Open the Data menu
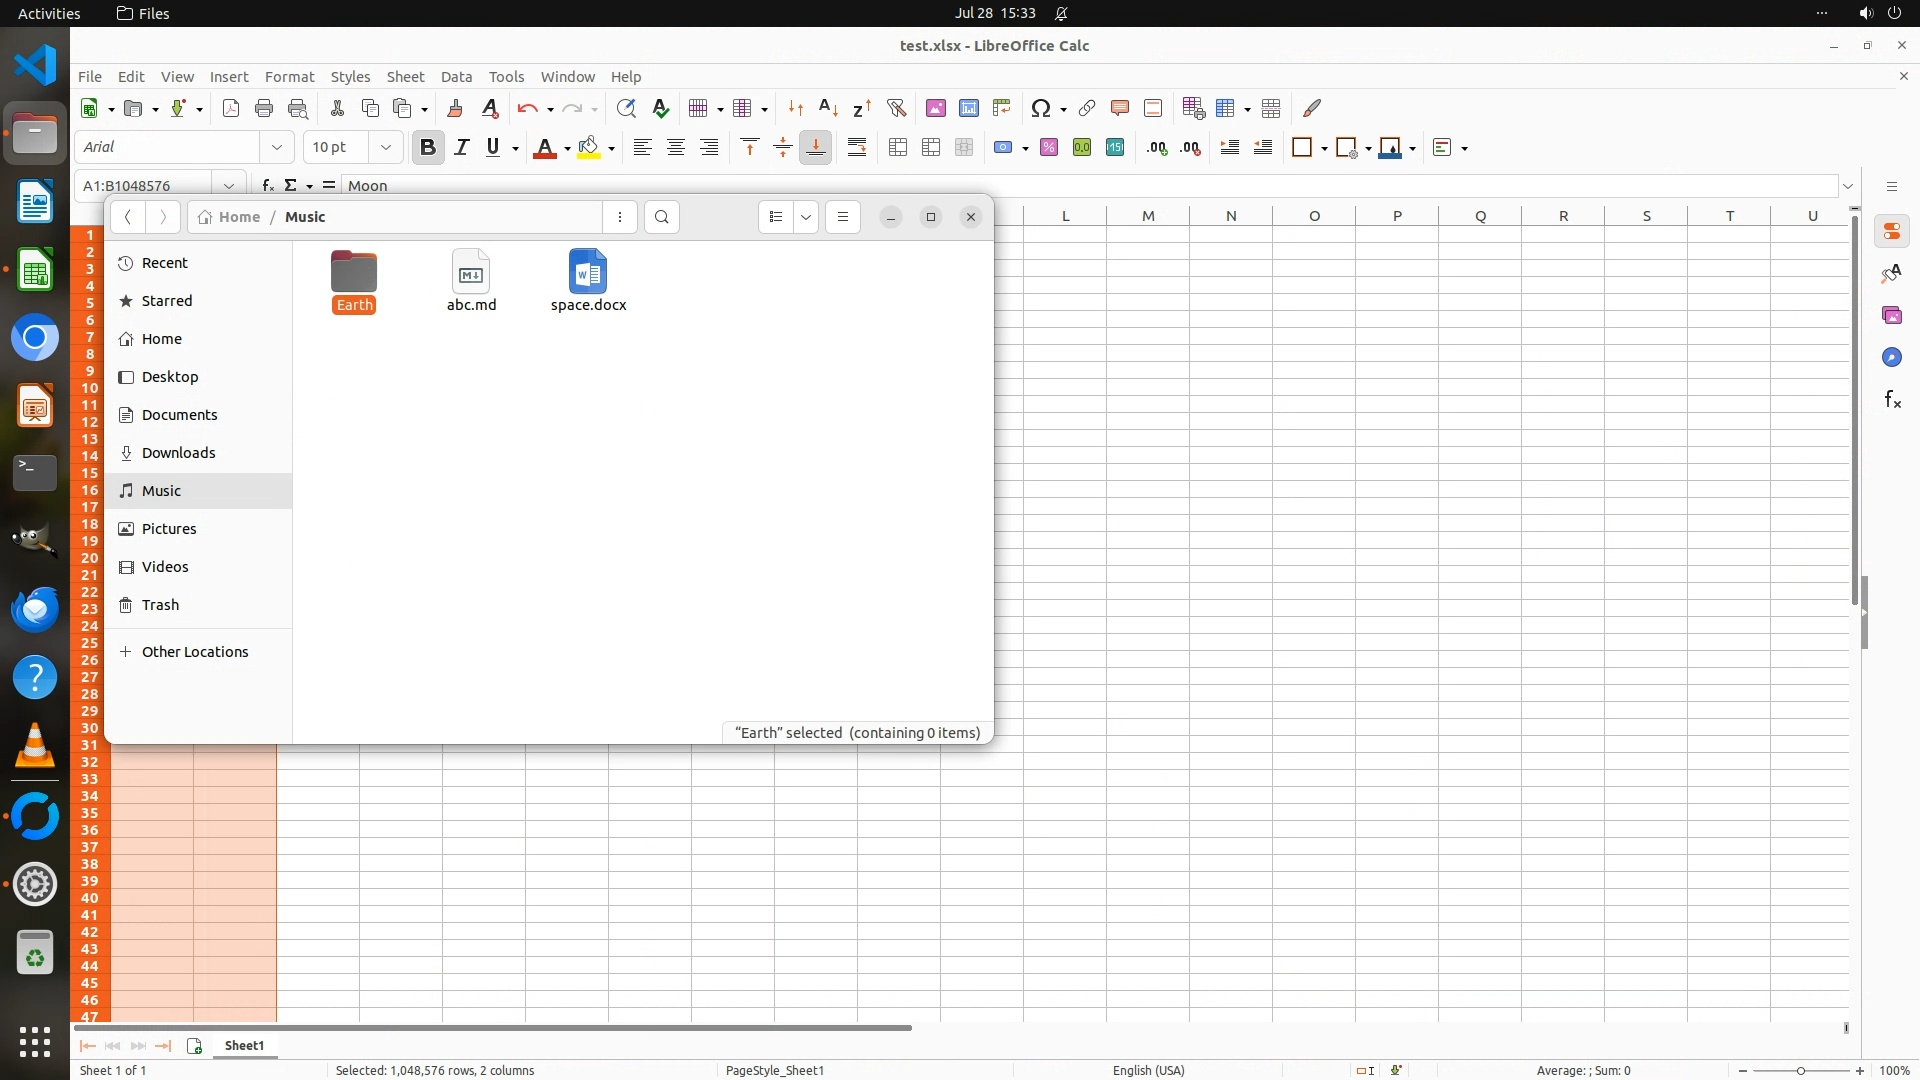 coord(456,77)
